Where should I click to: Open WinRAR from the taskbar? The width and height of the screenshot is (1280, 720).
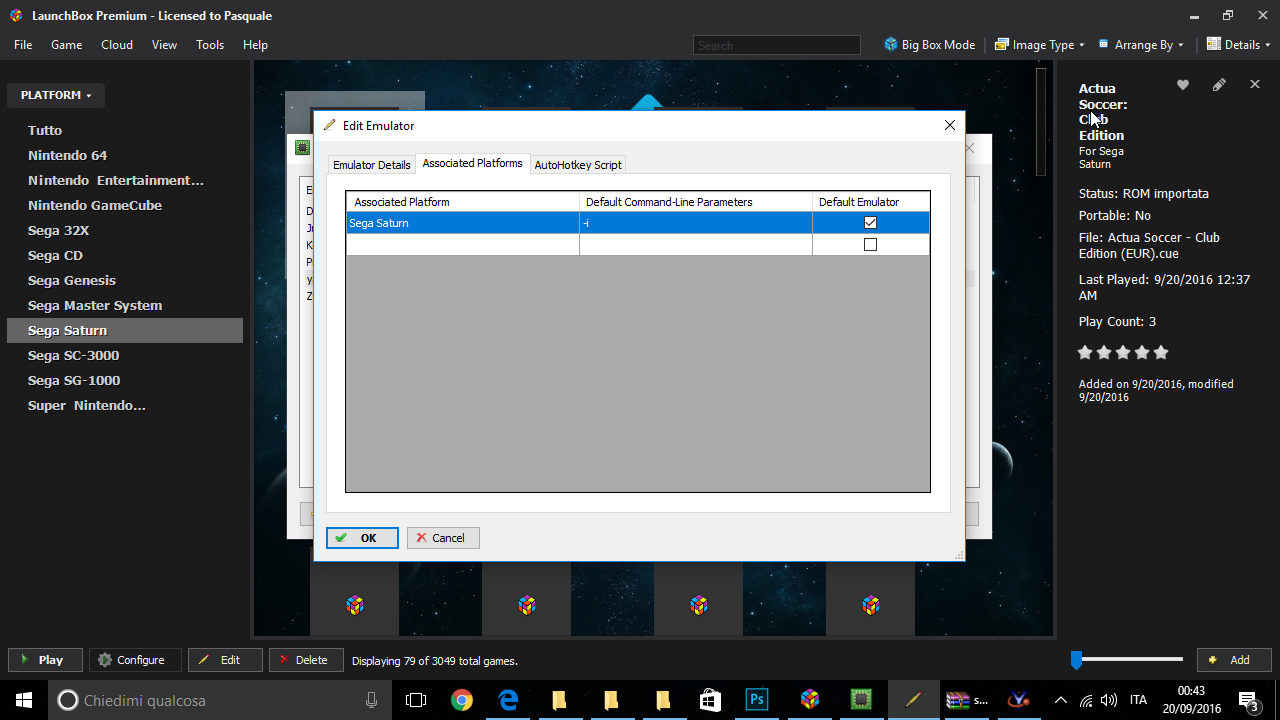click(967, 700)
